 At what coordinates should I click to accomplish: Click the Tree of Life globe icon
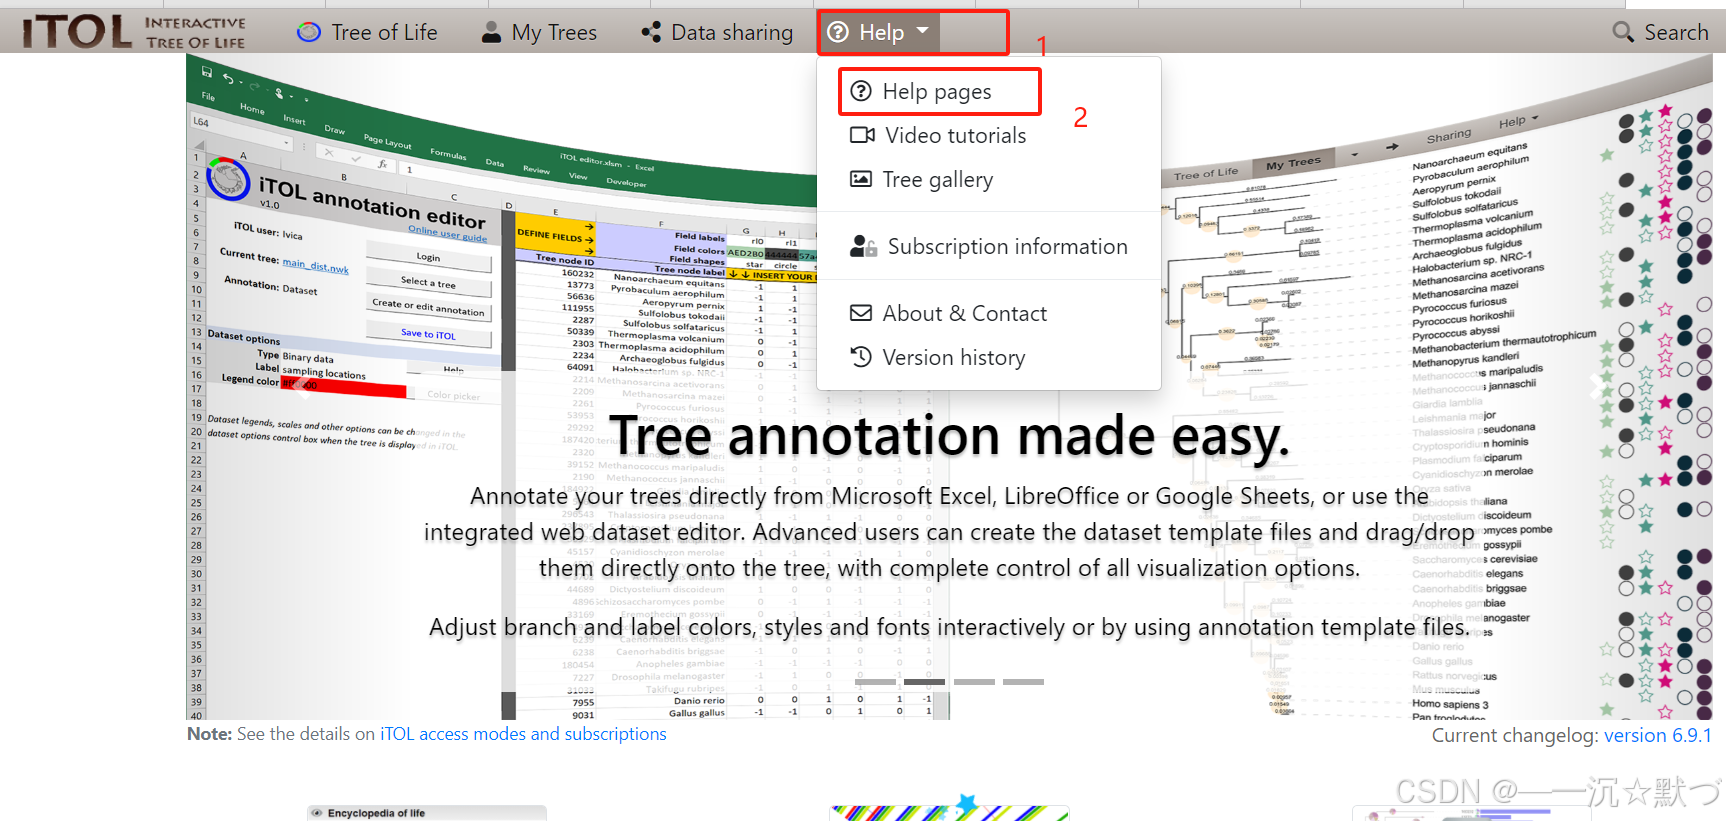[309, 32]
